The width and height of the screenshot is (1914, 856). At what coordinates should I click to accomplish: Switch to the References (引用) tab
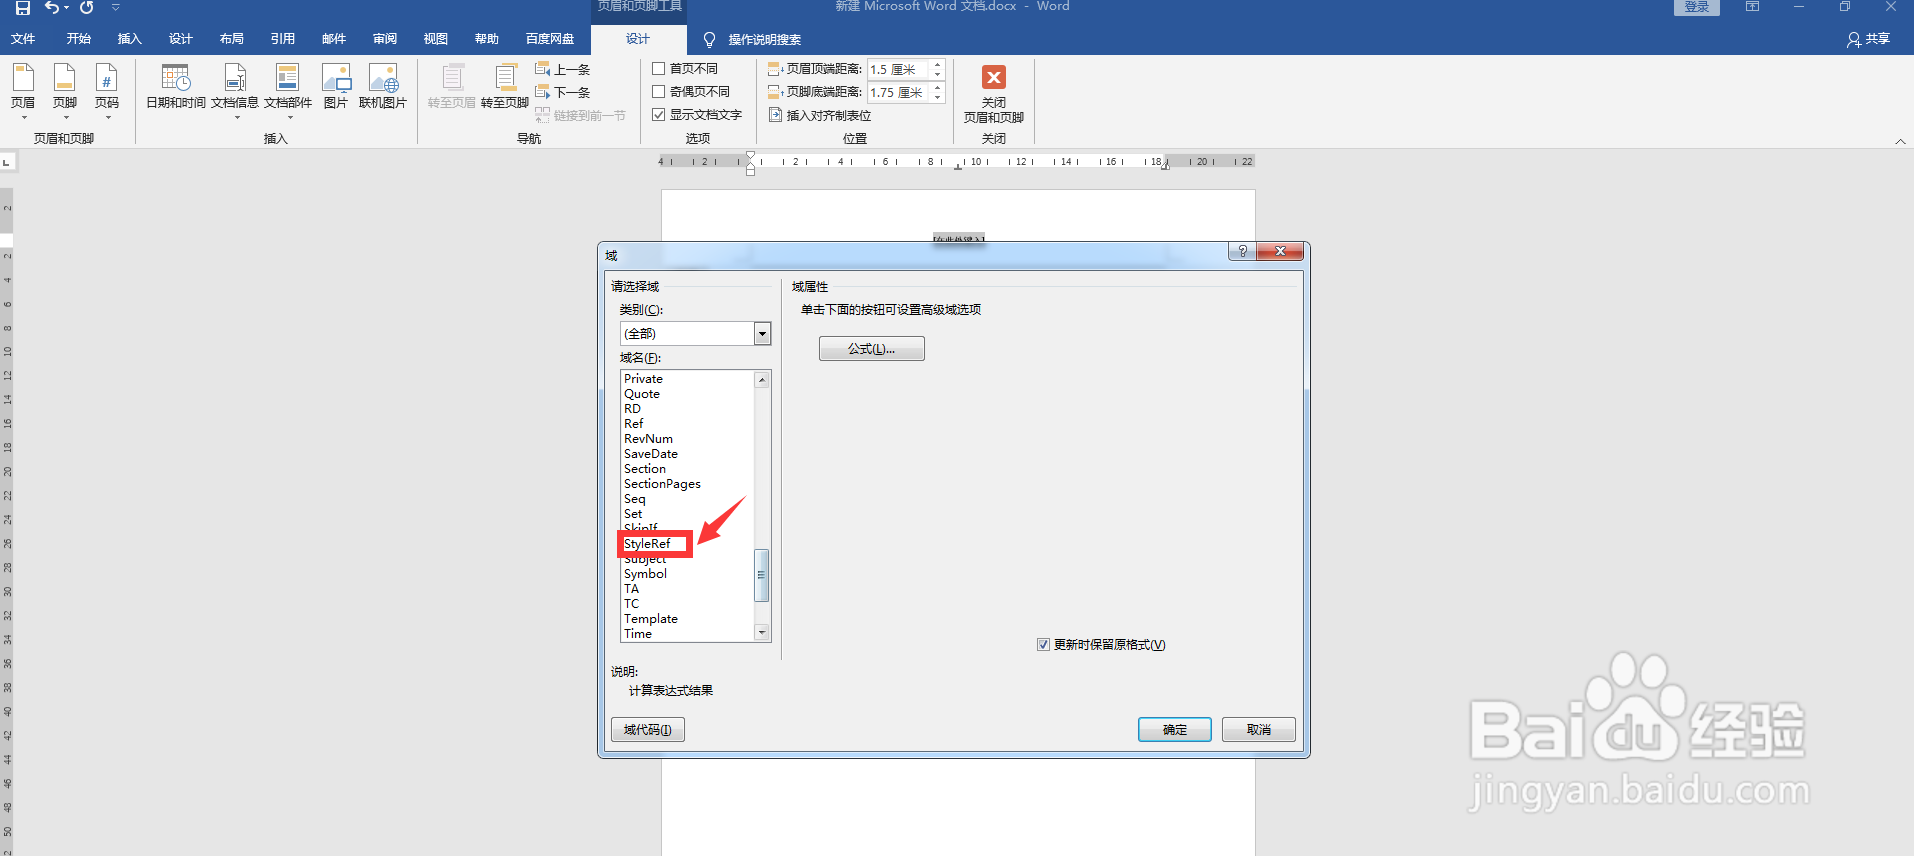(x=283, y=39)
